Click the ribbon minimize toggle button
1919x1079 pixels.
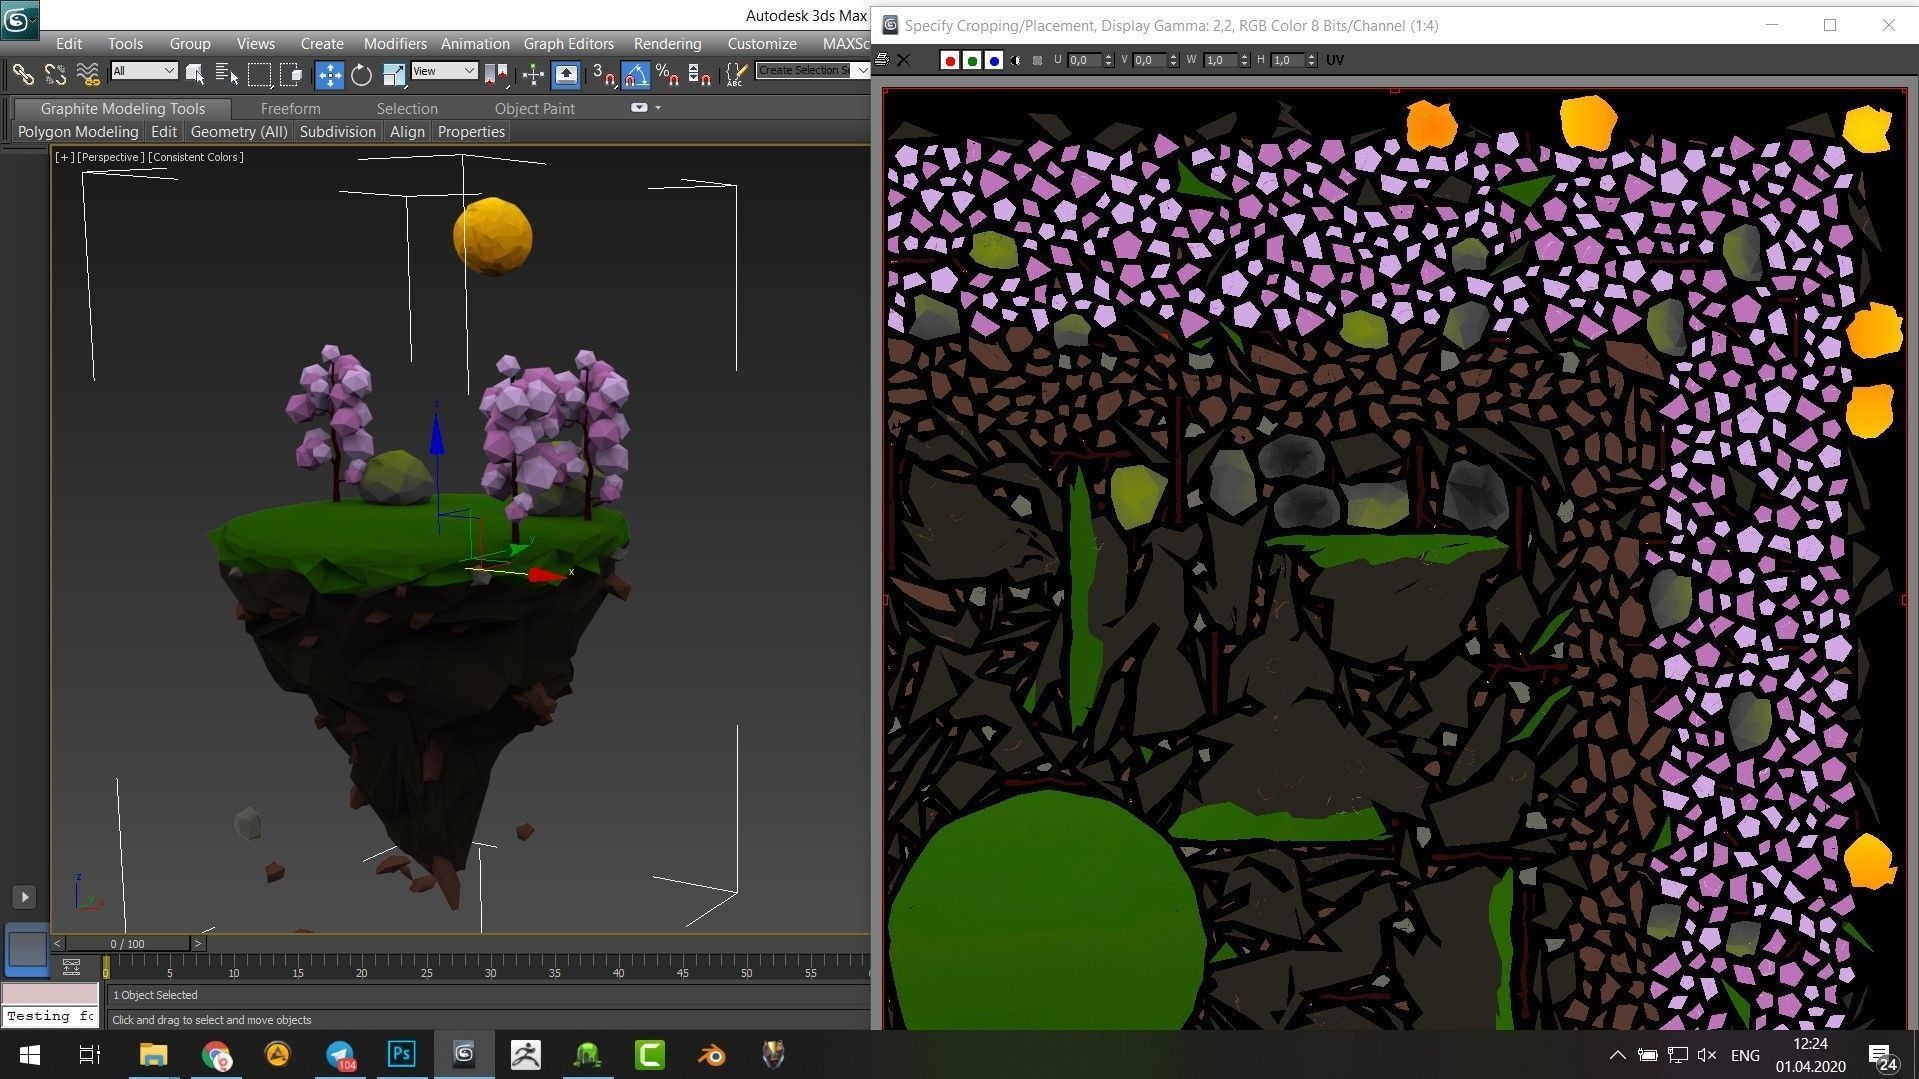pyautogui.click(x=639, y=108)
